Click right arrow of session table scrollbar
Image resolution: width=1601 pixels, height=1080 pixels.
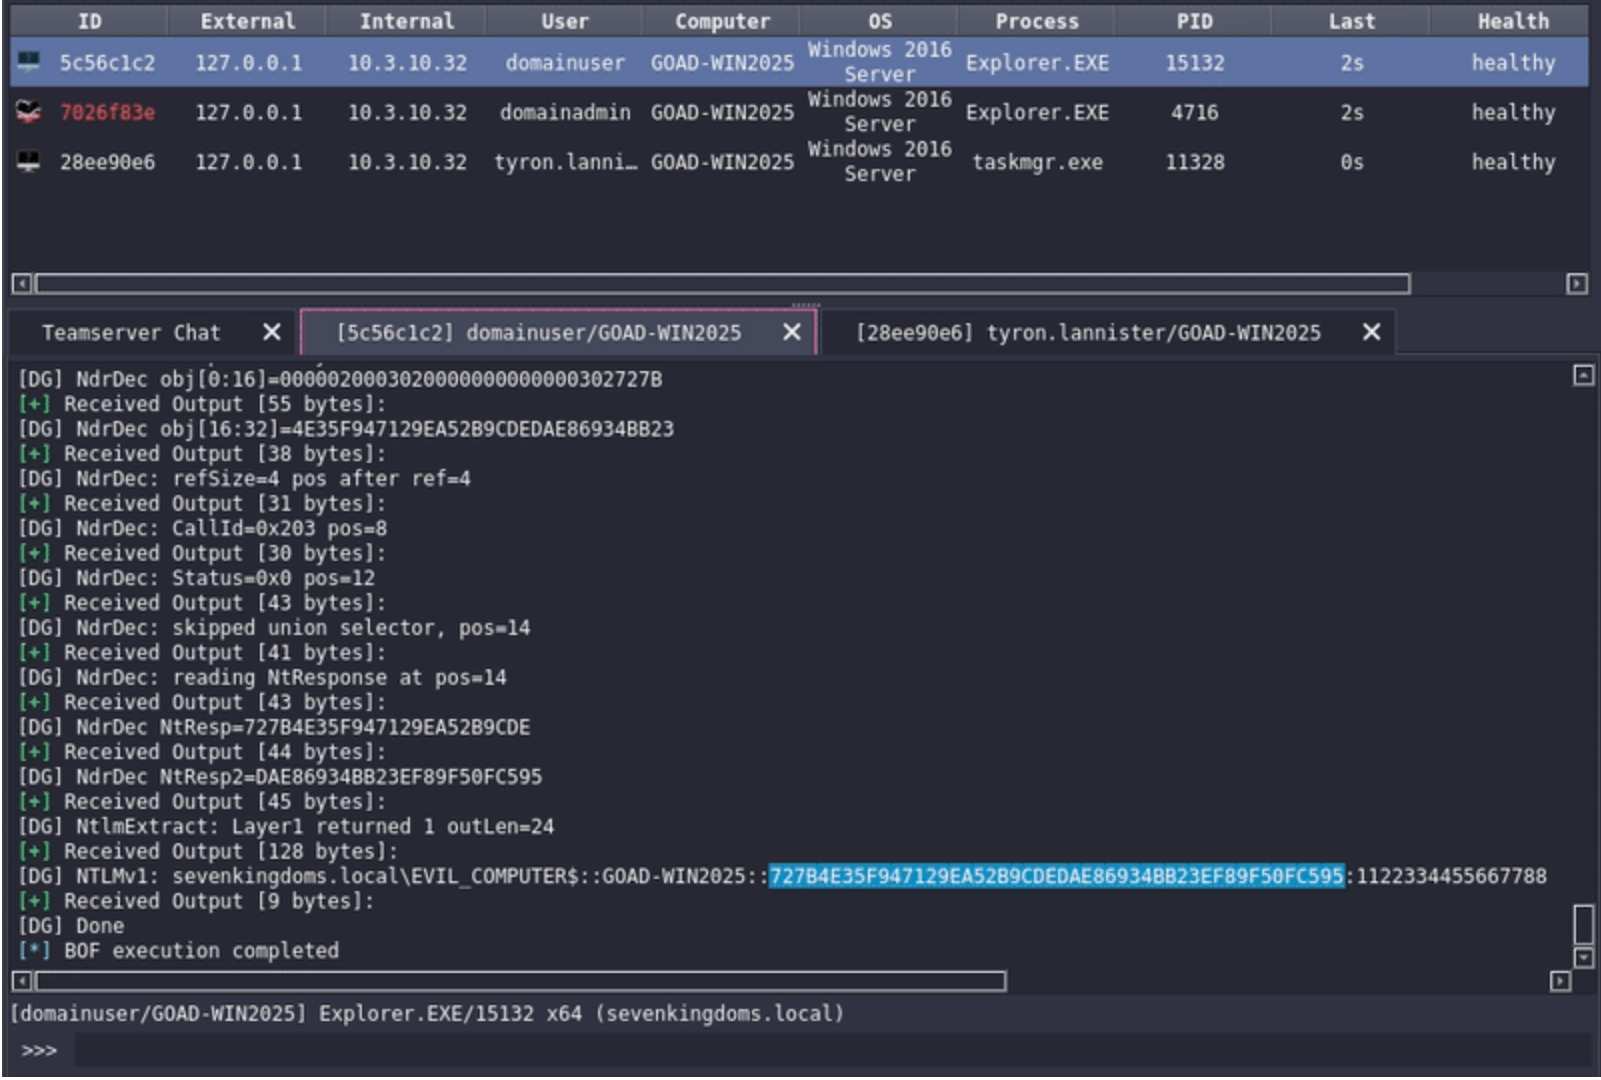[1576, 284]
